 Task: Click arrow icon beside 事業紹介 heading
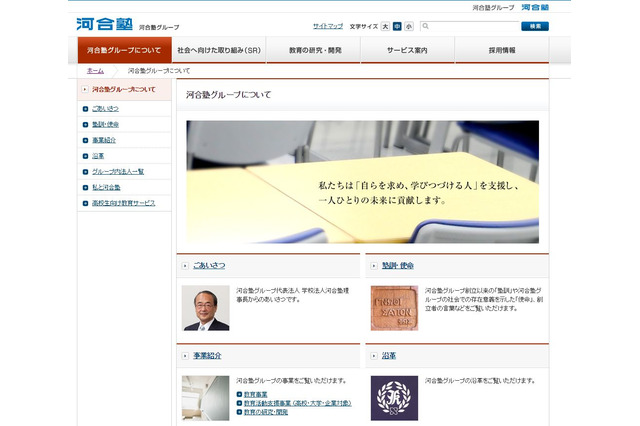[x=185, y=356]
